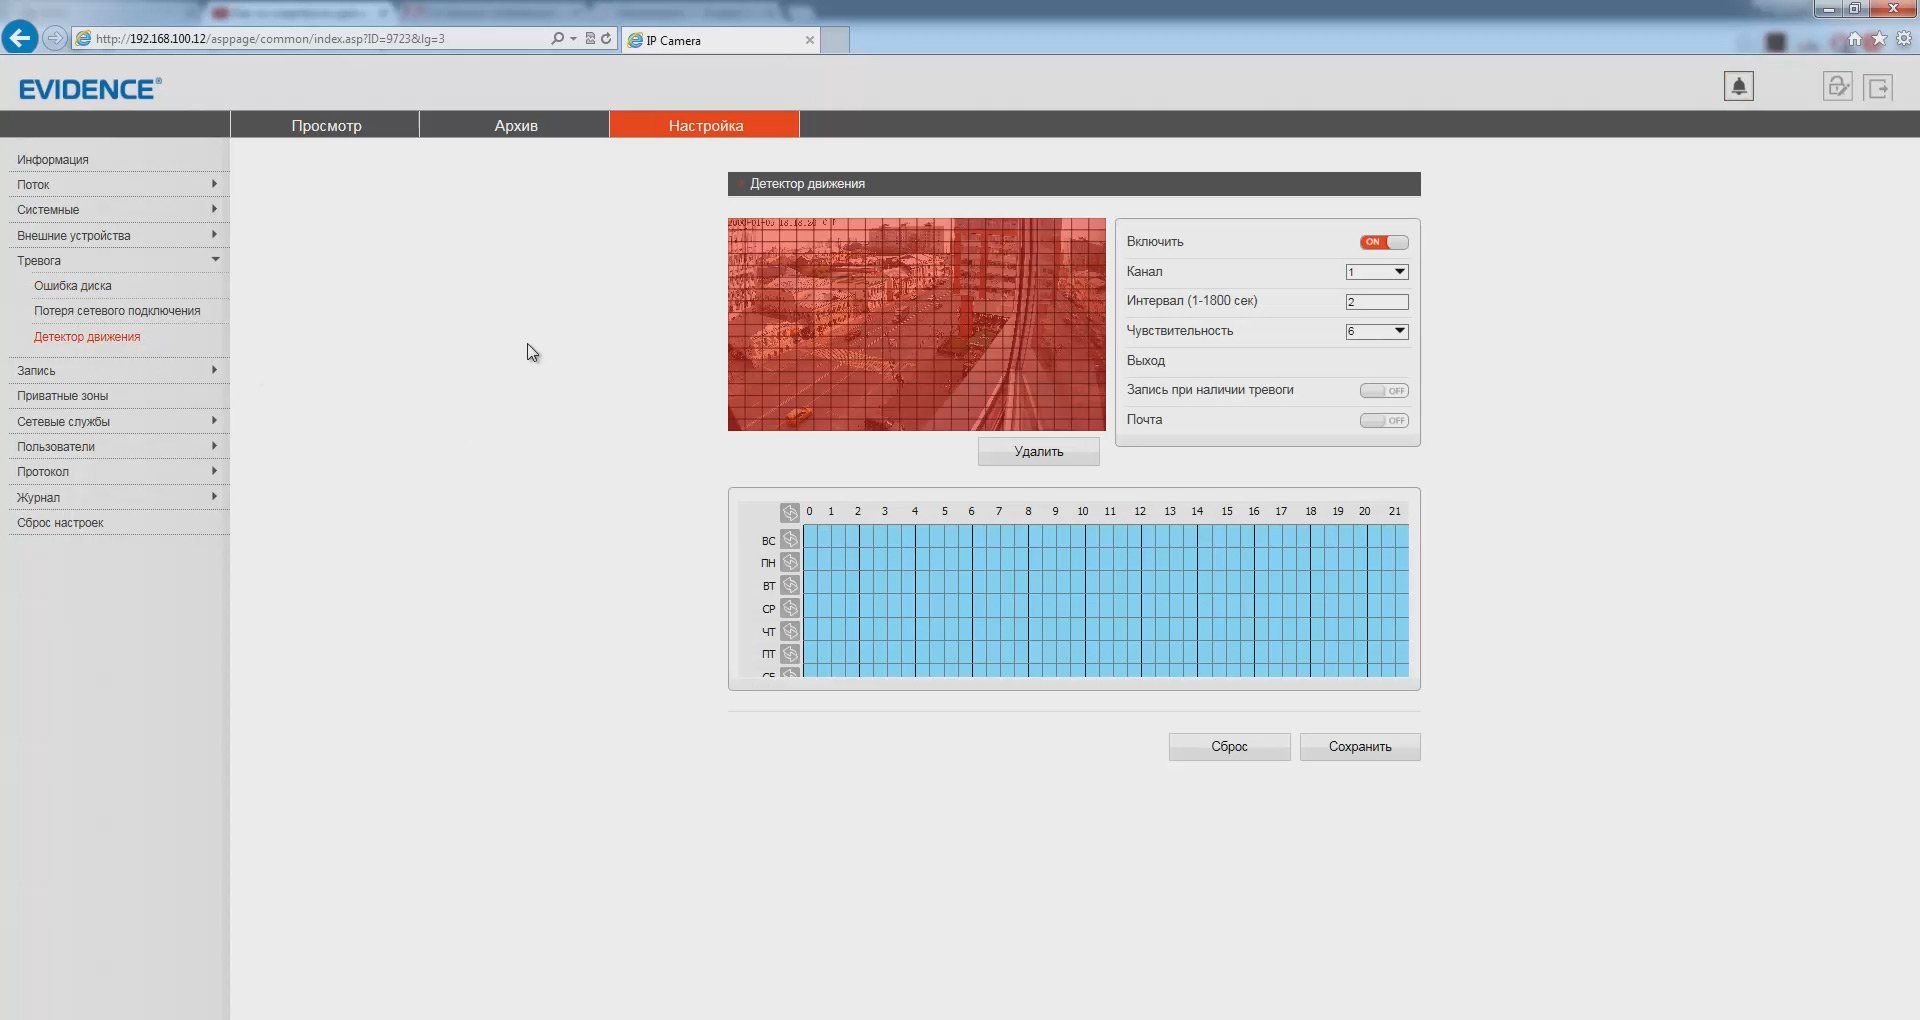Open the Чувствительность dropdown

point(1376,331)
